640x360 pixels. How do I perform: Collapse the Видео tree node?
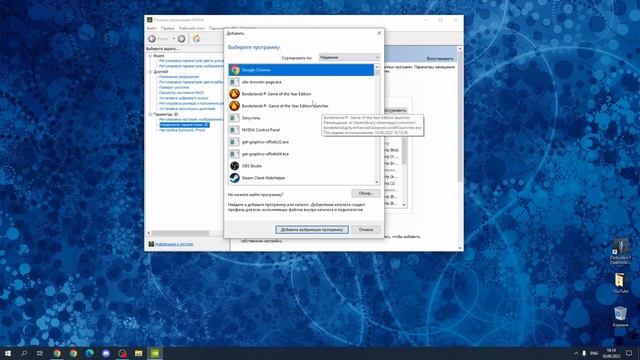[150, 56]
